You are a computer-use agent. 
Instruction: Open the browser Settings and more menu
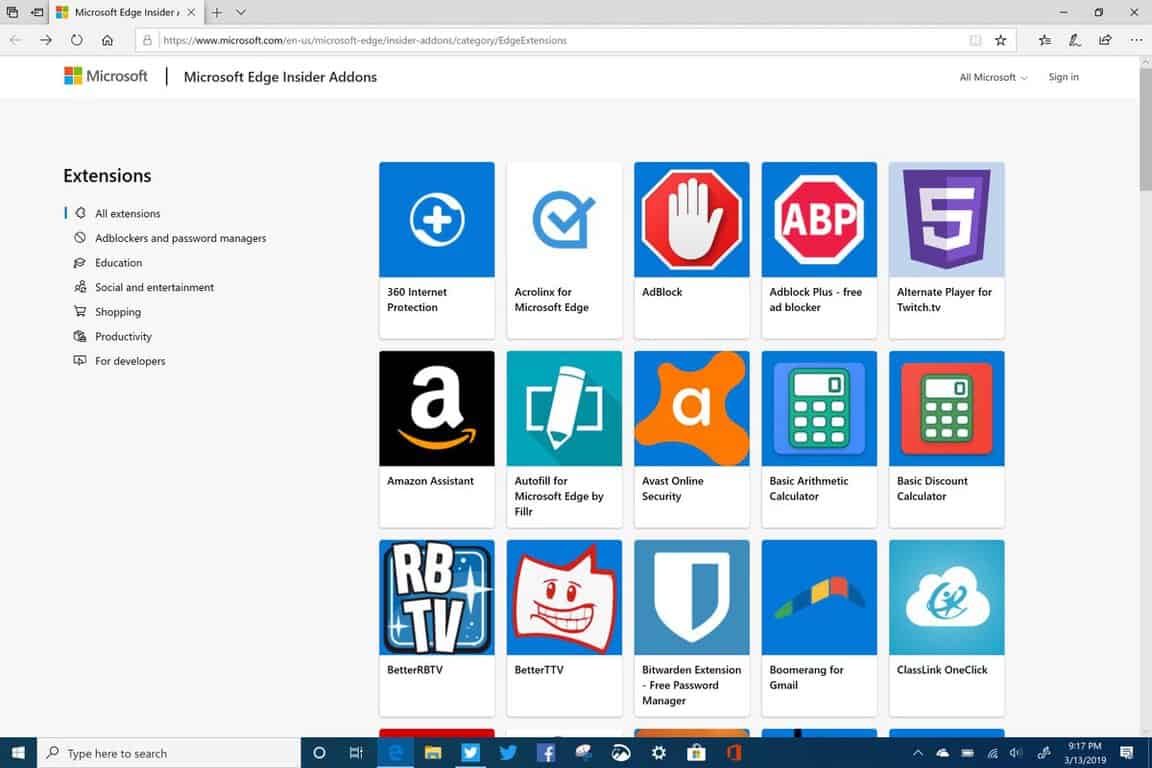(1136, 40)
